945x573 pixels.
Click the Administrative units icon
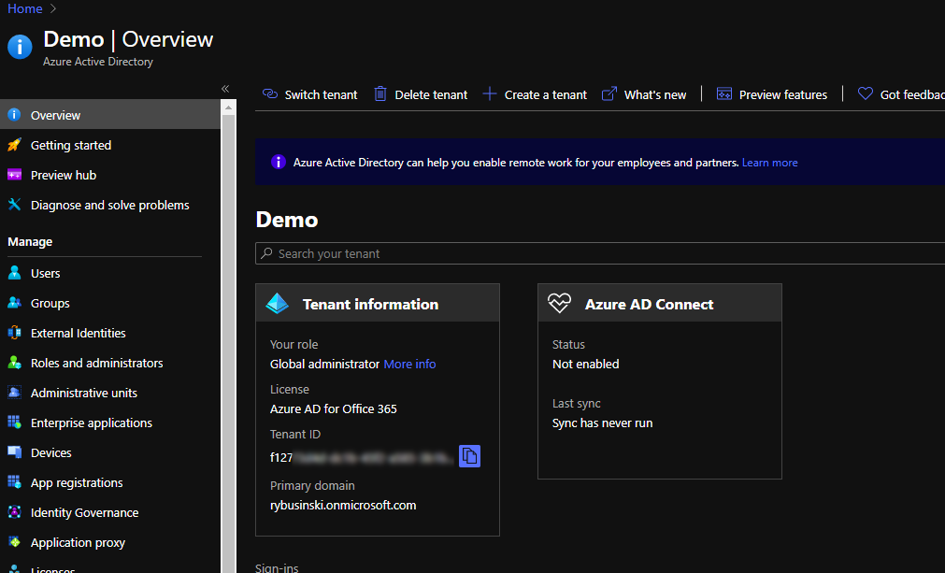coord(14,392)
